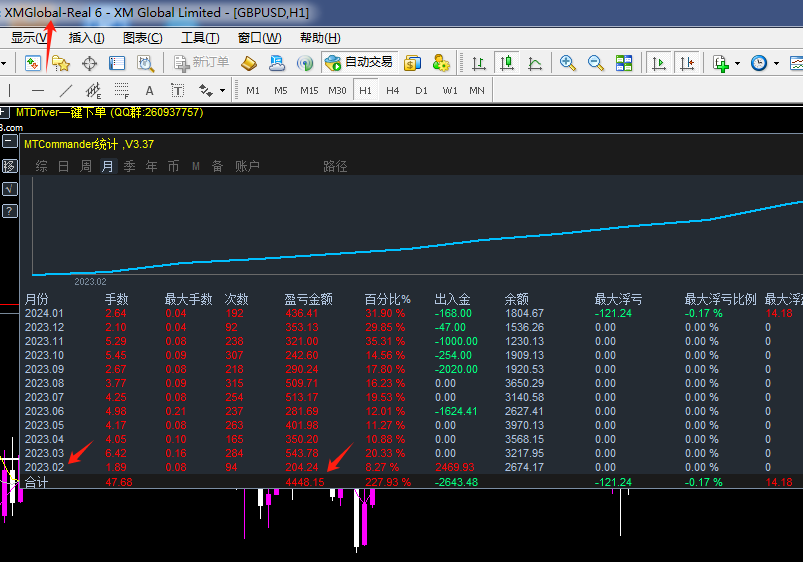The height and width of the screenshot is (562, 803).
Task: Switch timeframe to D1
Action: (x=421, y=91)
